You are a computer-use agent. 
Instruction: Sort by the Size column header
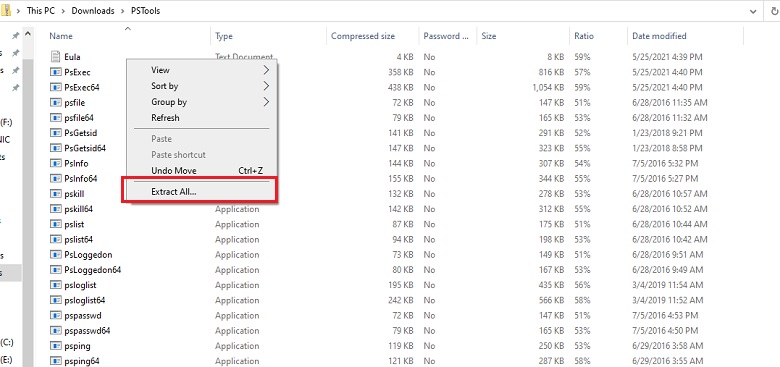(x=489, y=36)
